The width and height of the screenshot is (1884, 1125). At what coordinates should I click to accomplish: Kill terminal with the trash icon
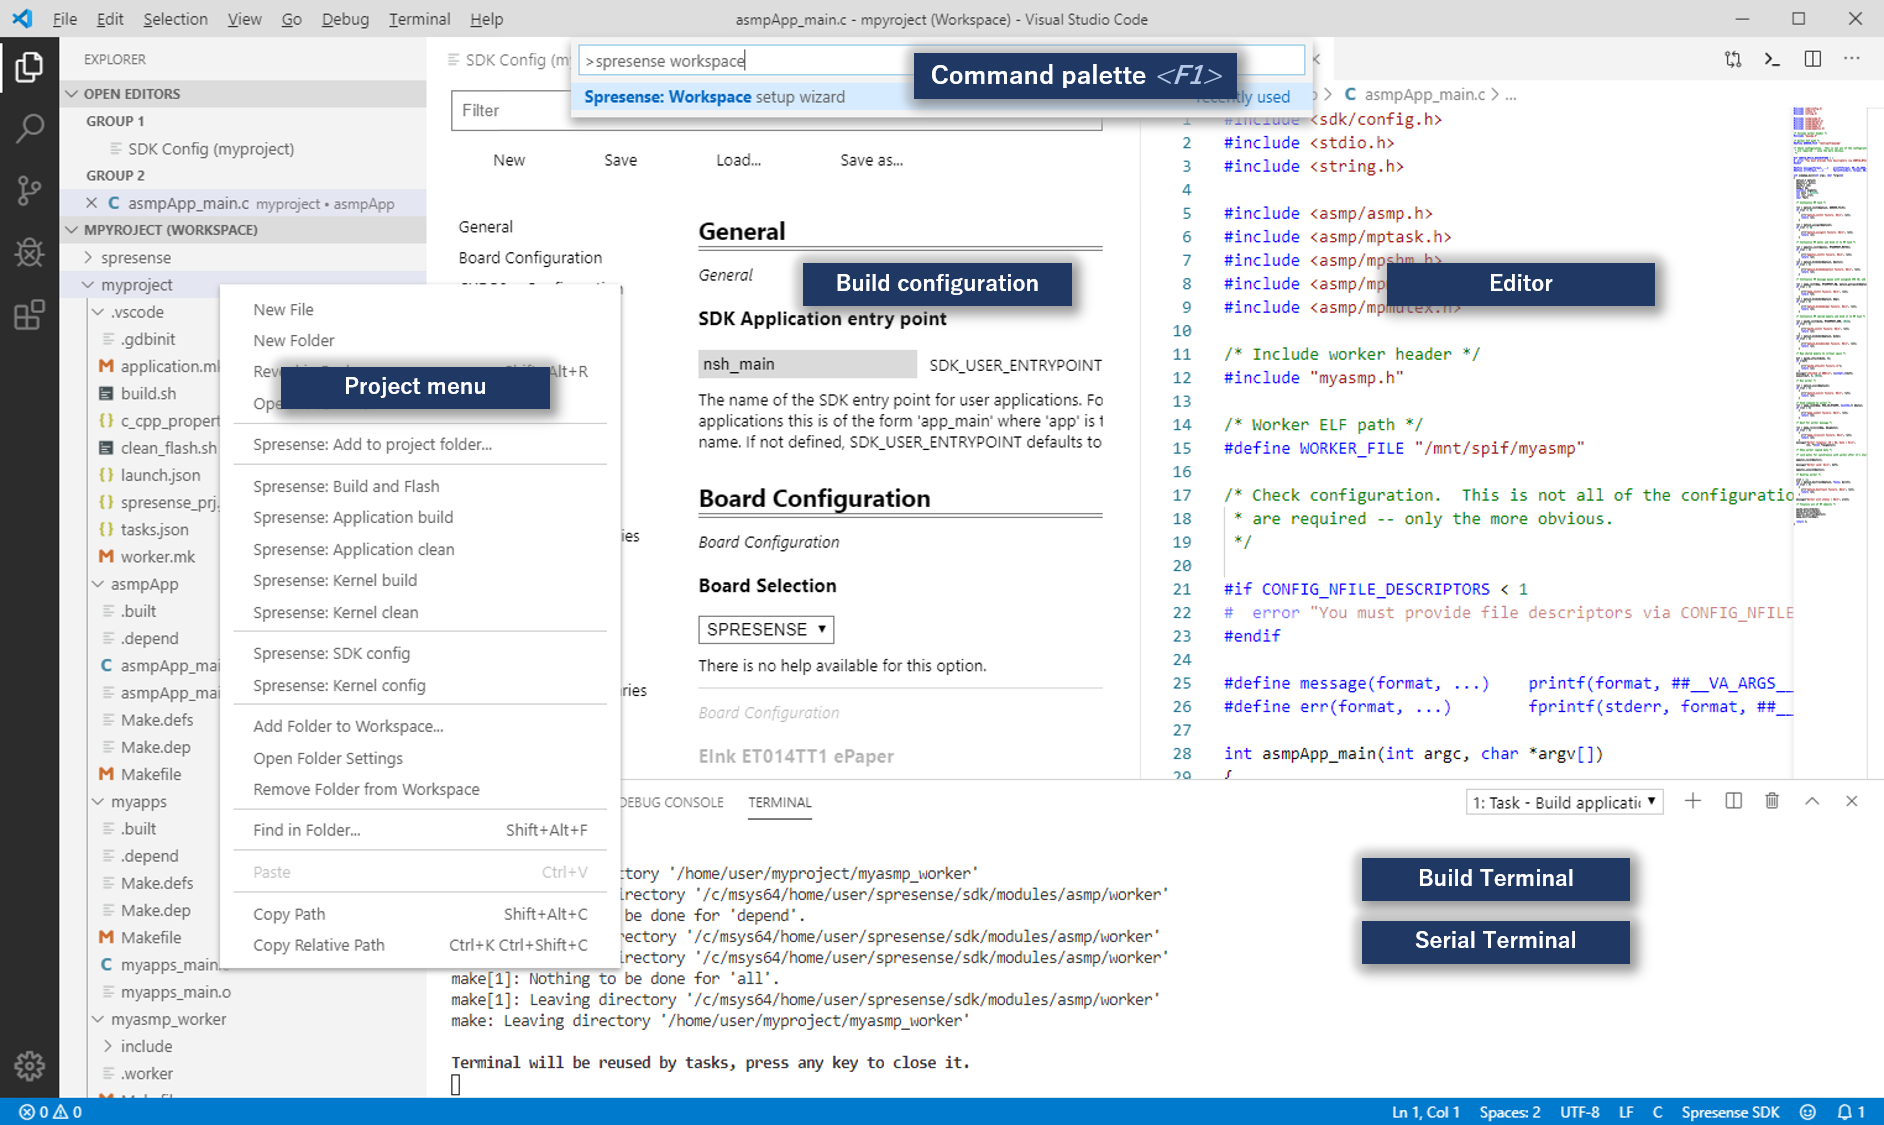pyautogui.click(x=1772, y=801)
